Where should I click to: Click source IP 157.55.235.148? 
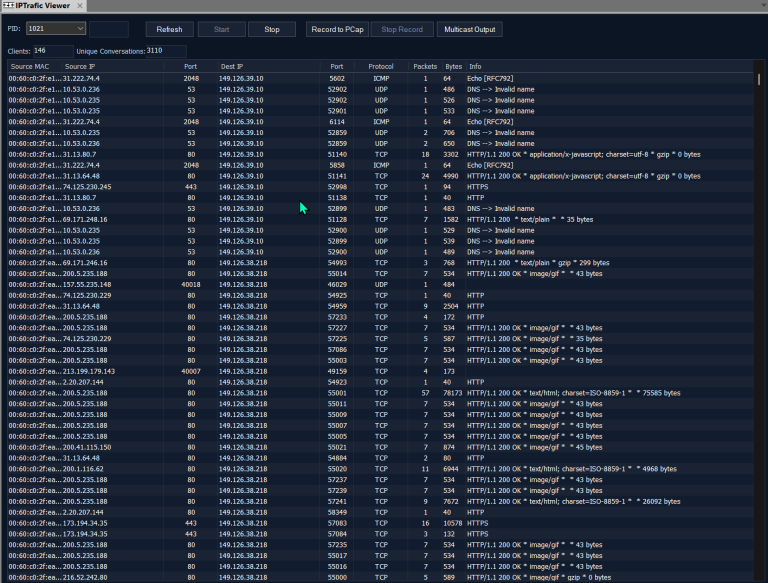[87, 285]
